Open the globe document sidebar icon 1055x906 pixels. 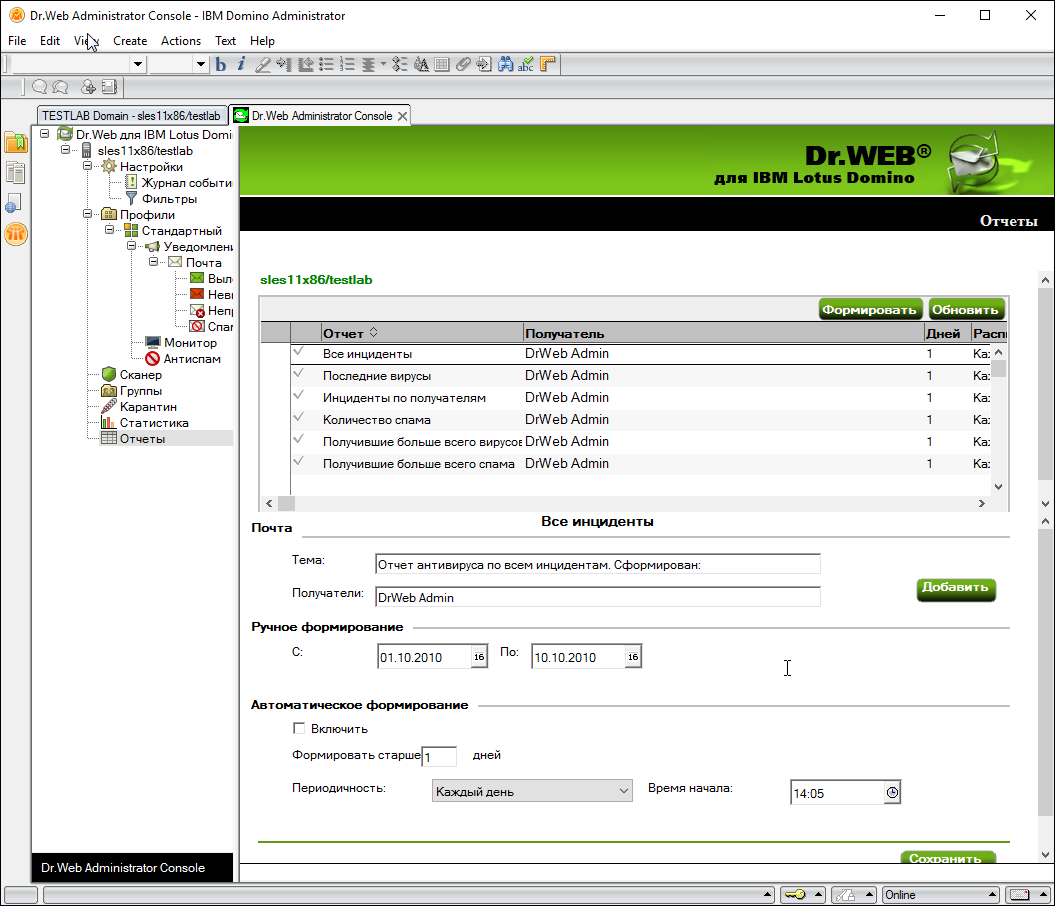pos(14,203)
